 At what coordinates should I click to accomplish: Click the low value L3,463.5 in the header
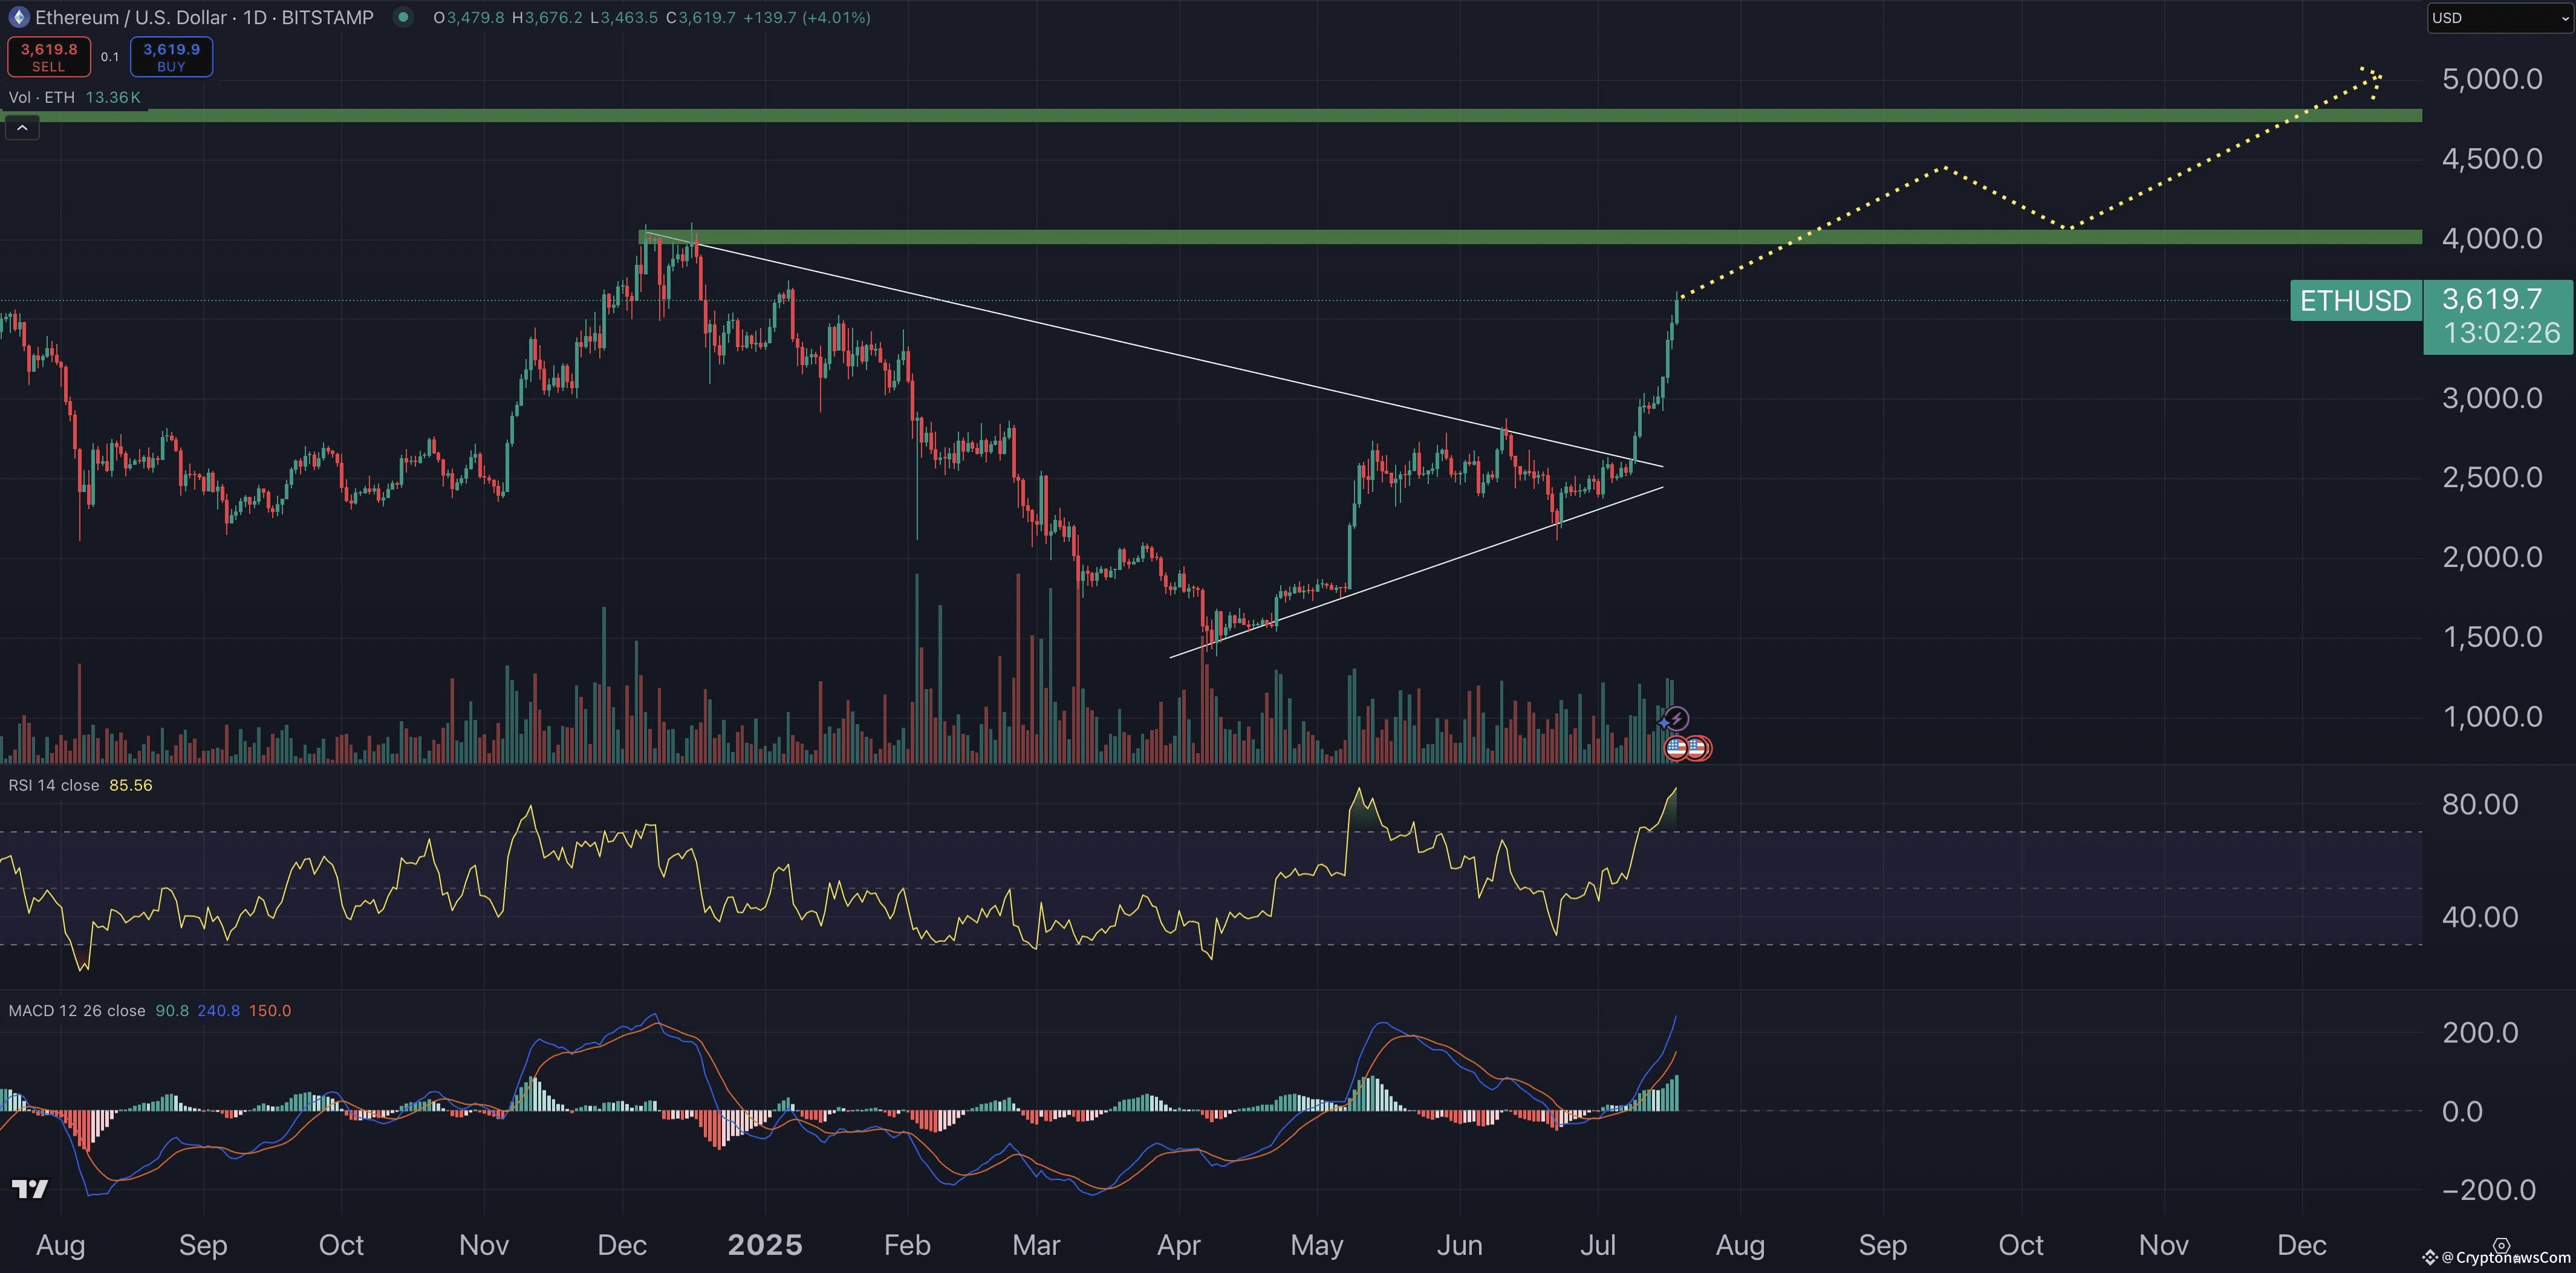624,17
